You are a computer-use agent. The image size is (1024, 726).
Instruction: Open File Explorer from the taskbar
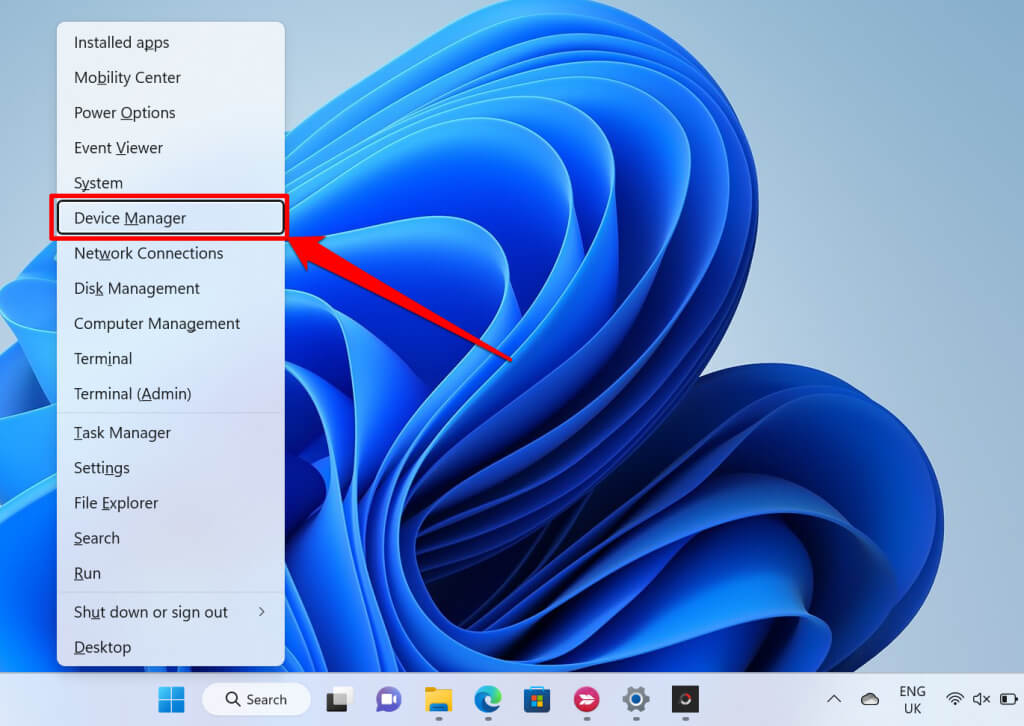coord(438,699)
